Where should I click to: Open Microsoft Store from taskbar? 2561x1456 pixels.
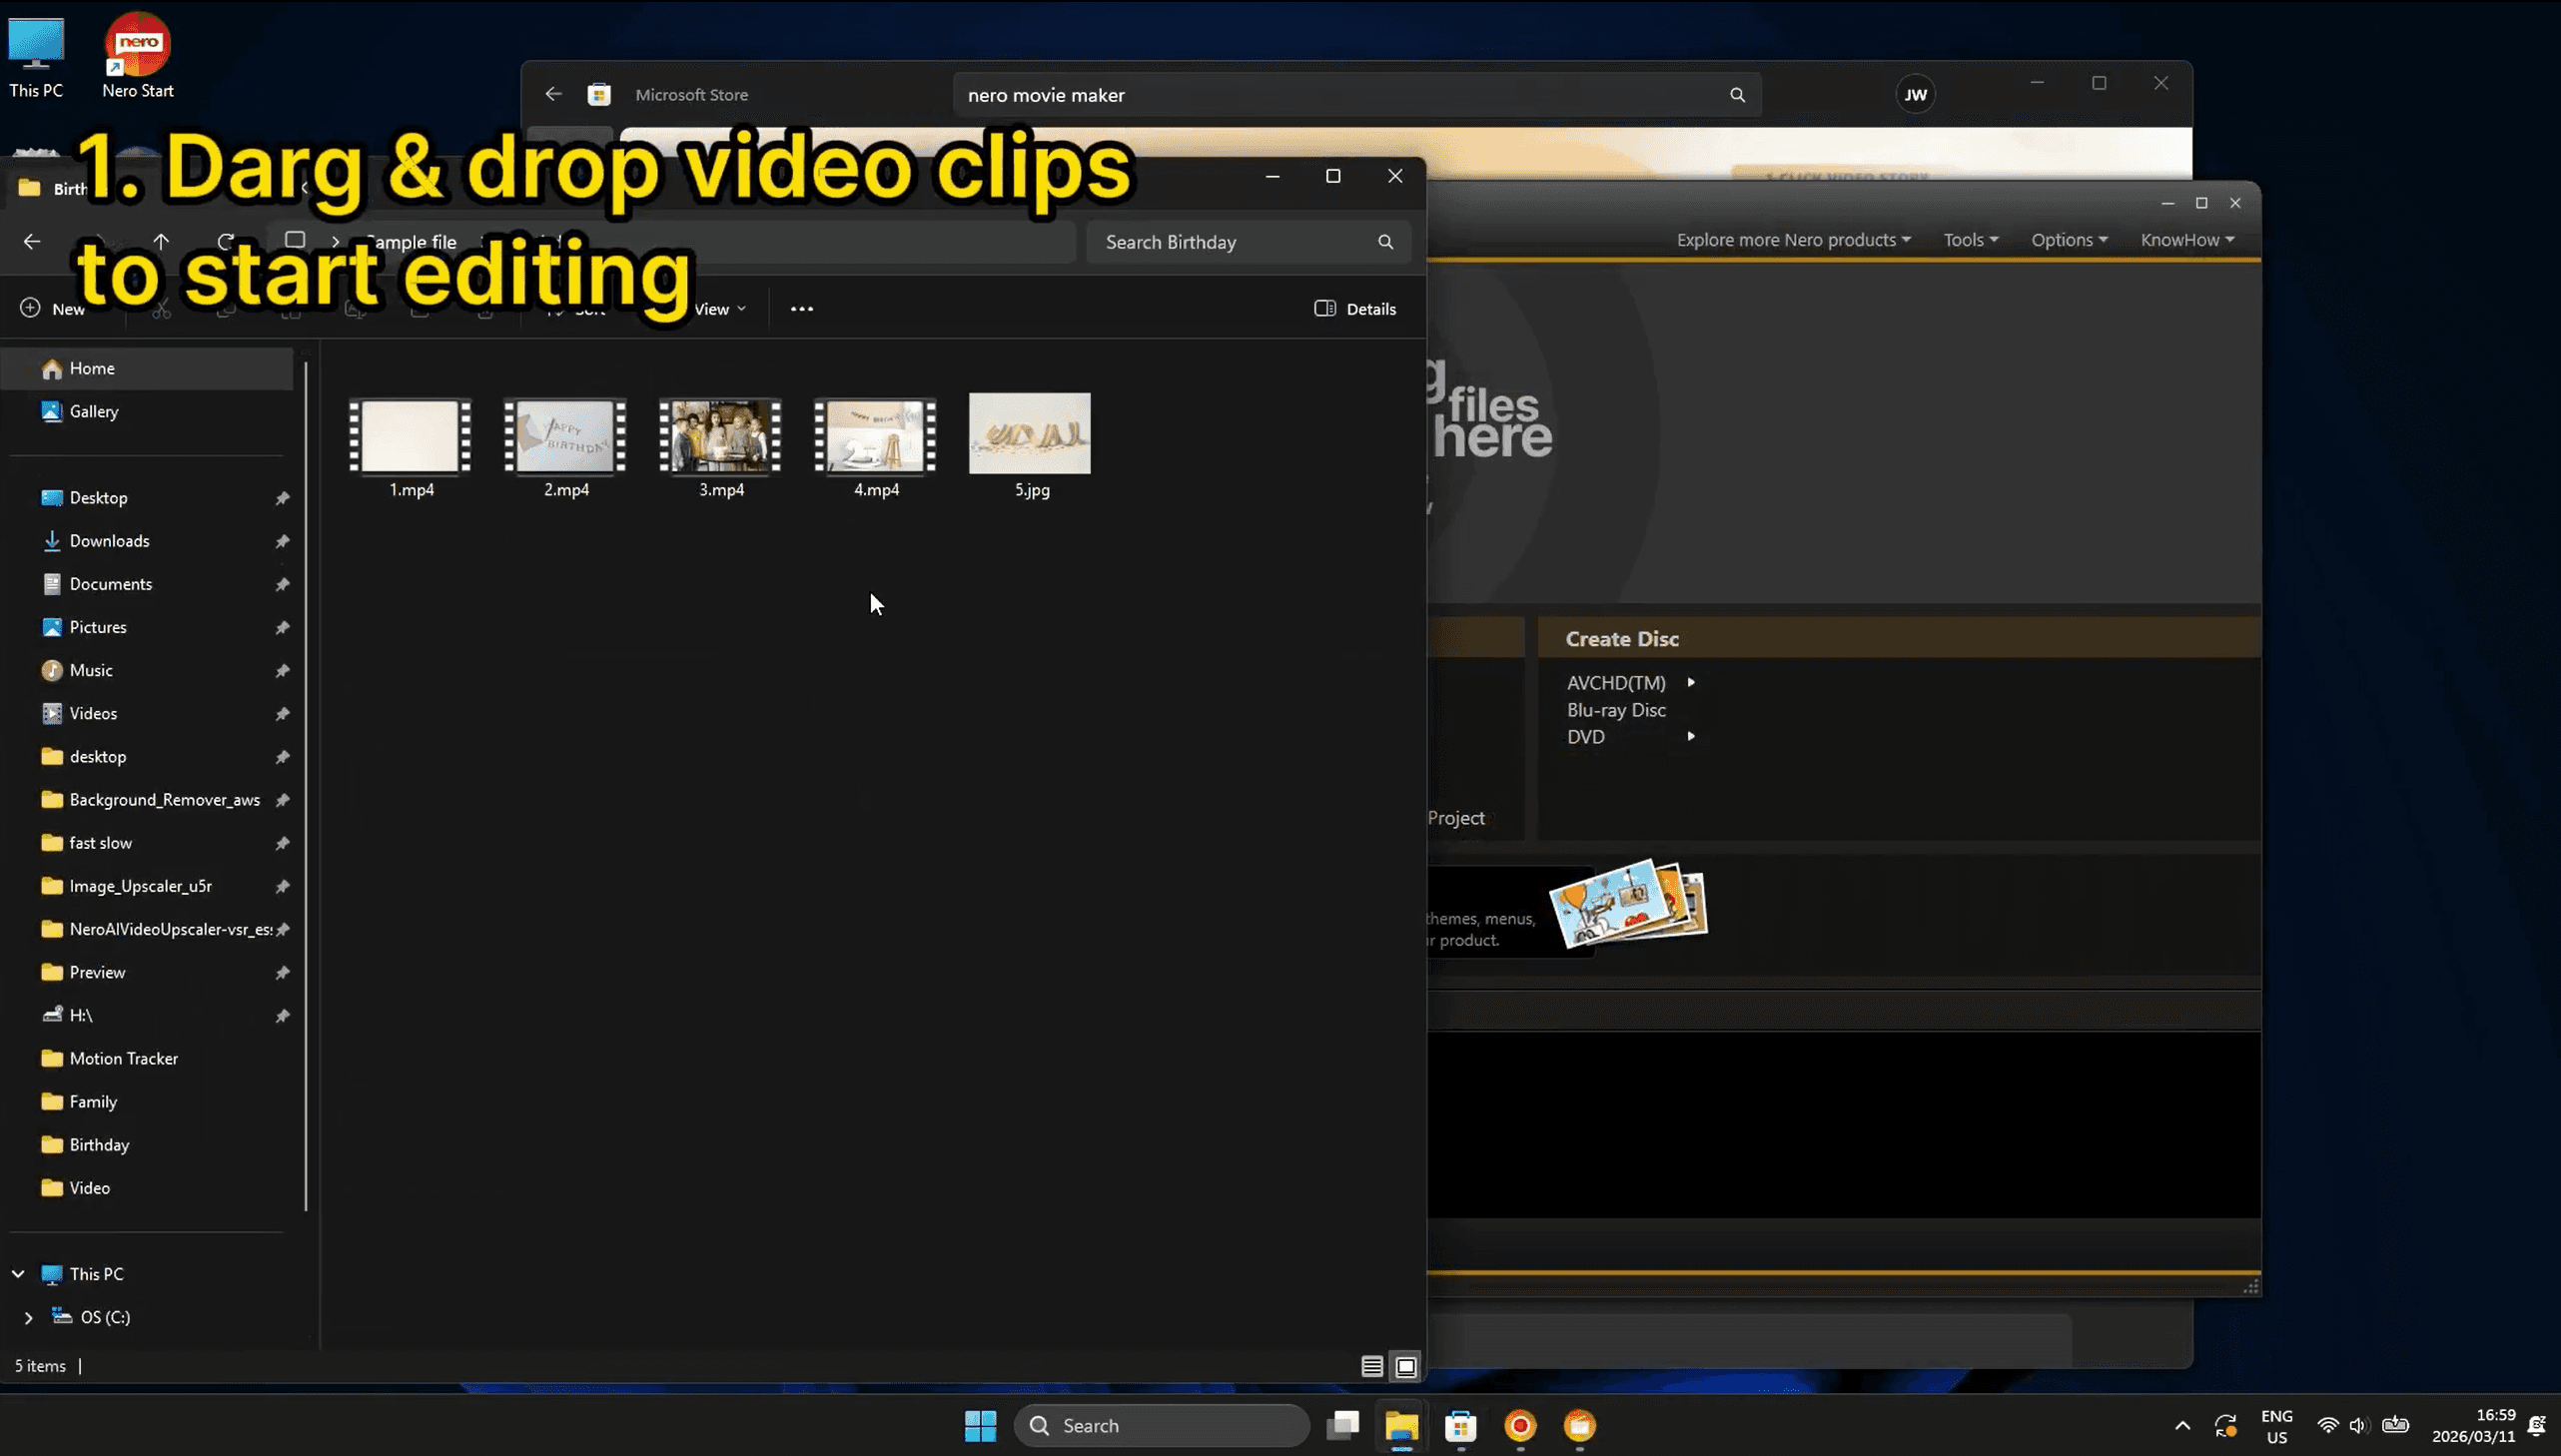1461,1426
